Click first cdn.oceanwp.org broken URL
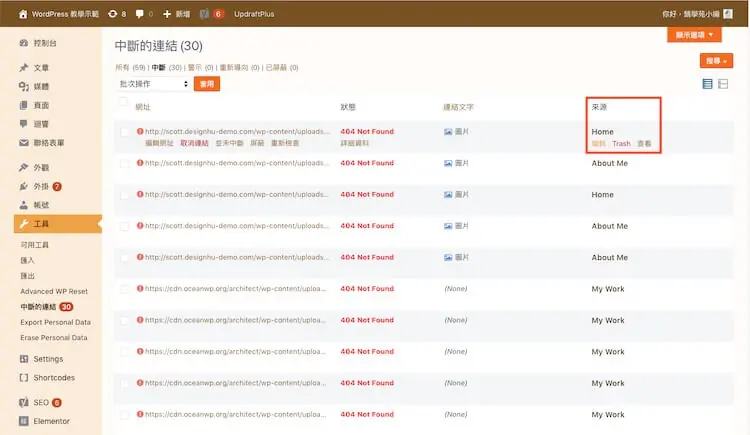Screen dimensions: 750x435 (x=235, y=289)
